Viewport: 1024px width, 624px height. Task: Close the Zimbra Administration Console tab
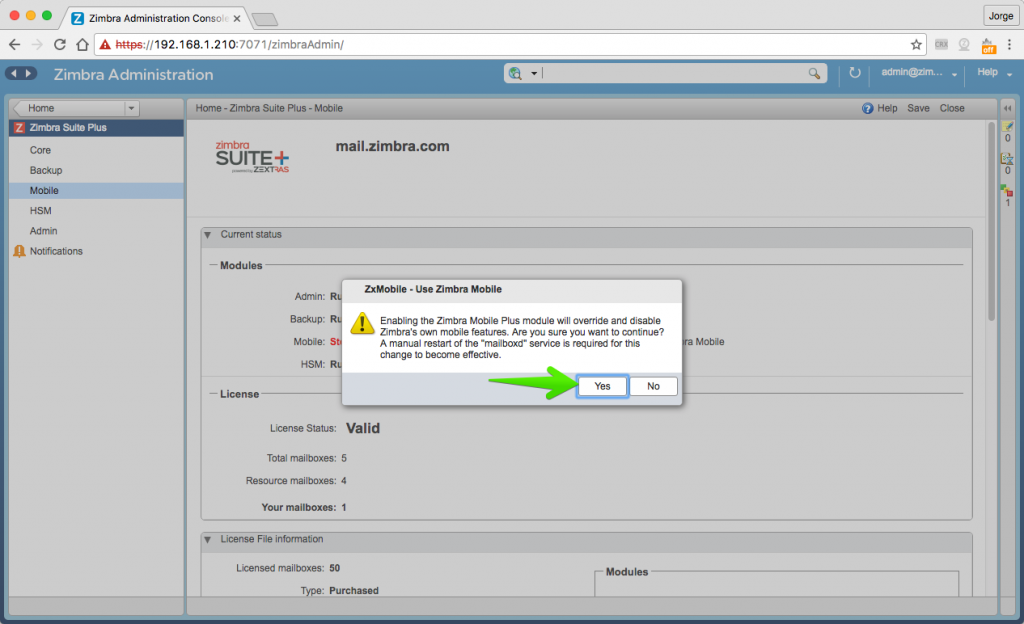(x=237, y=18)
